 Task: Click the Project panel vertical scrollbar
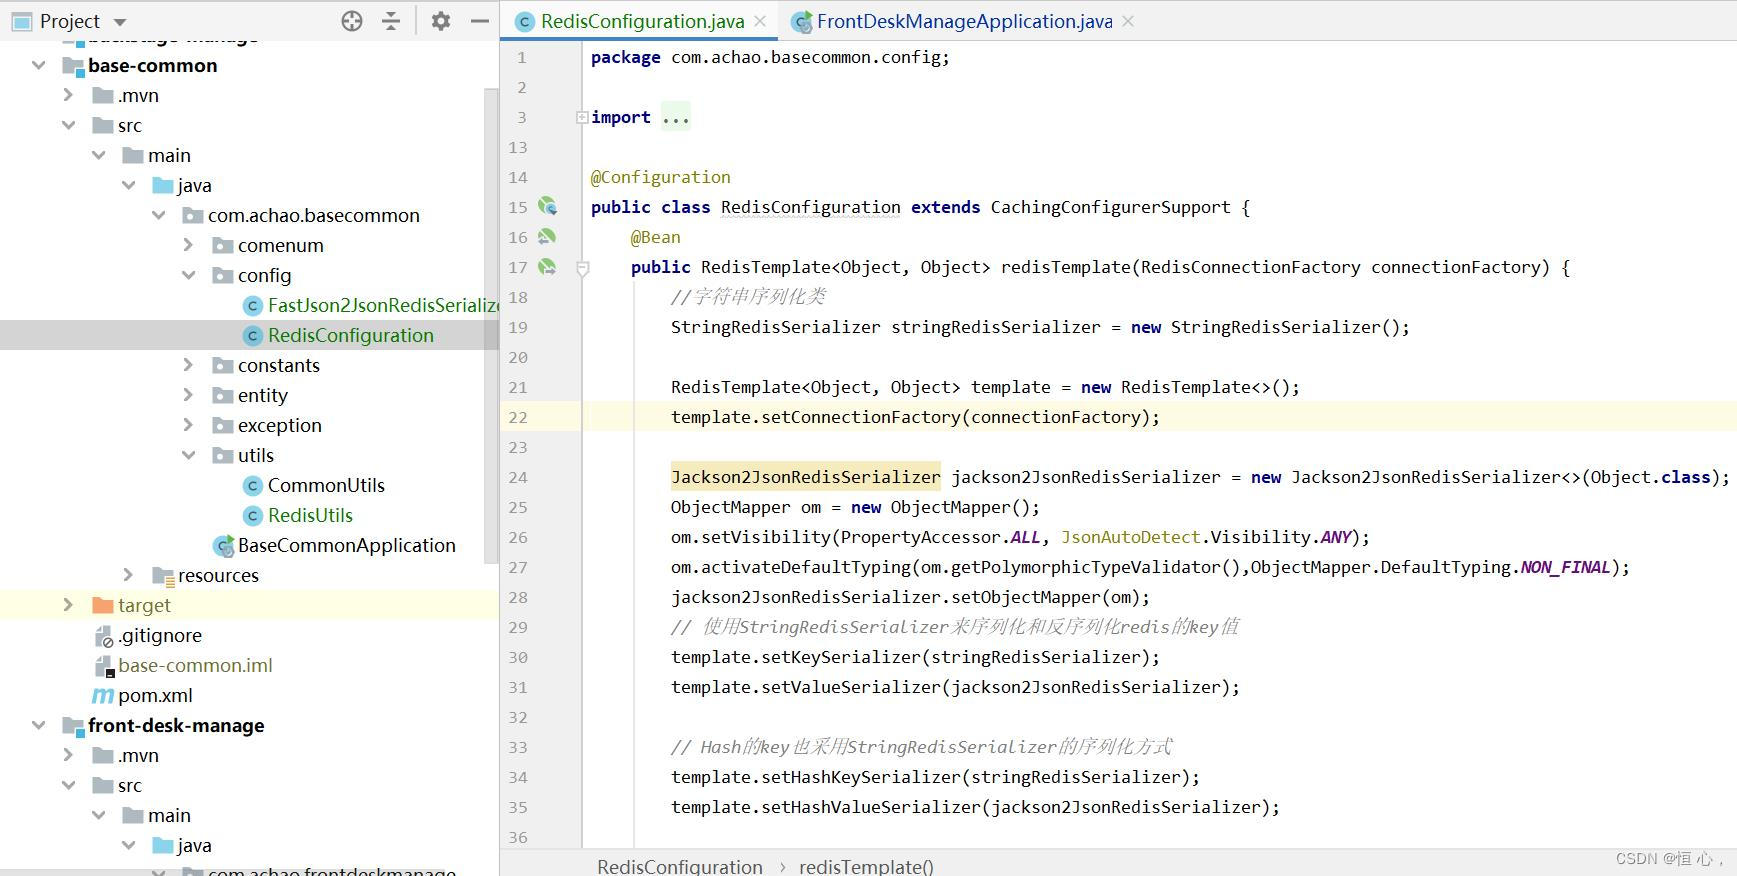tap(491, 325)
